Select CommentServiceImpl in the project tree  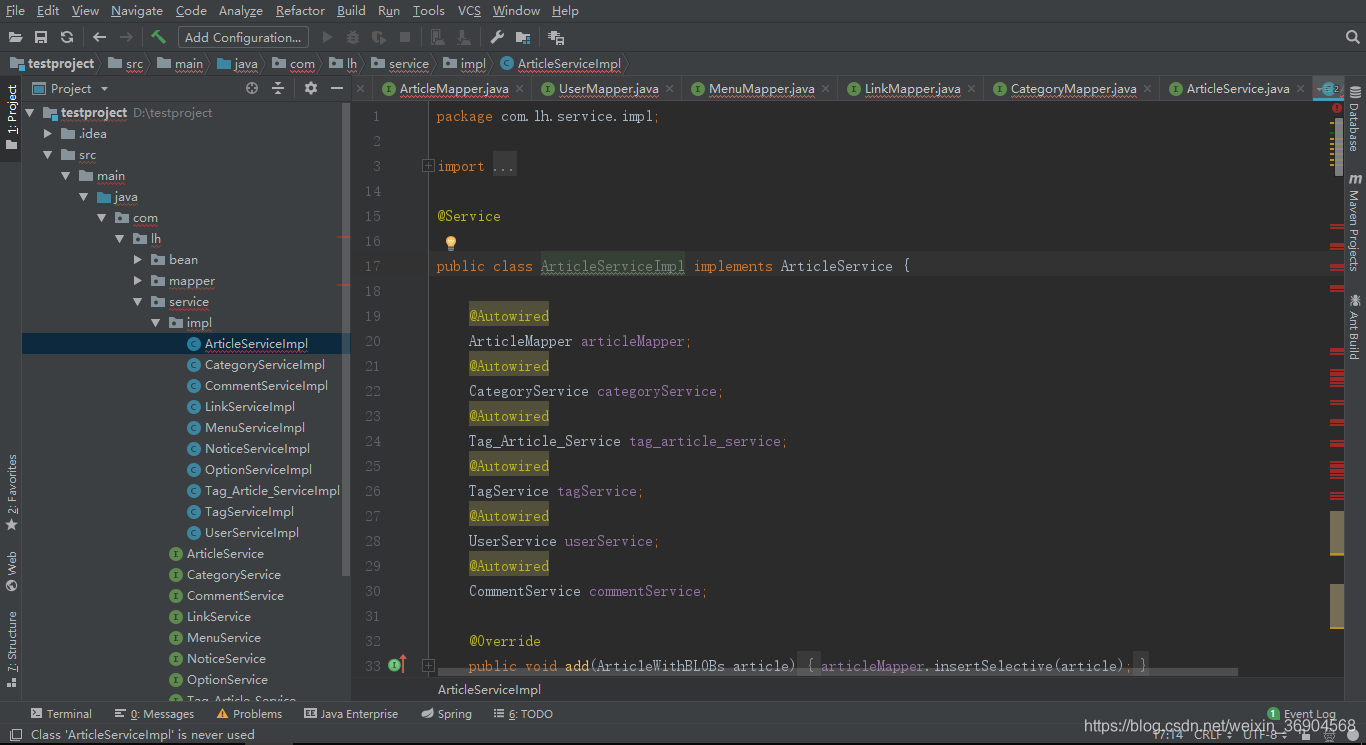point(266,386)
